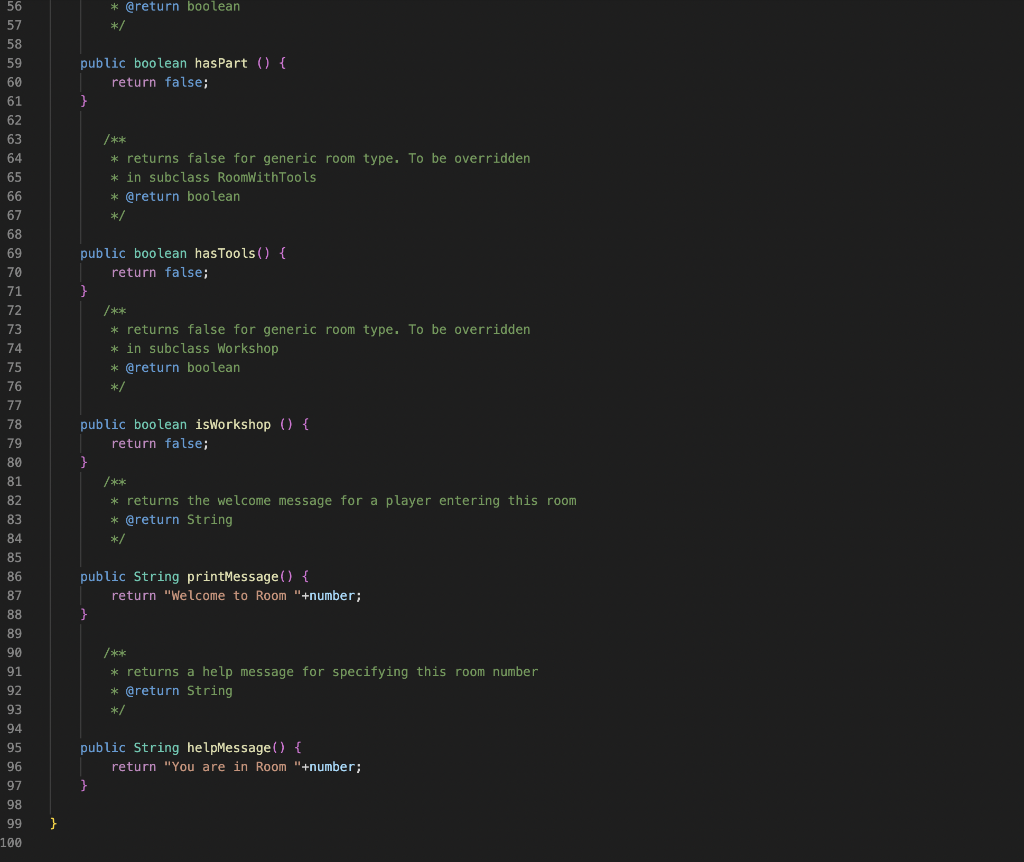Click the isWorkshop method name
The height and width of the screenshot is (862, 1024).
(x=232, y=424)
